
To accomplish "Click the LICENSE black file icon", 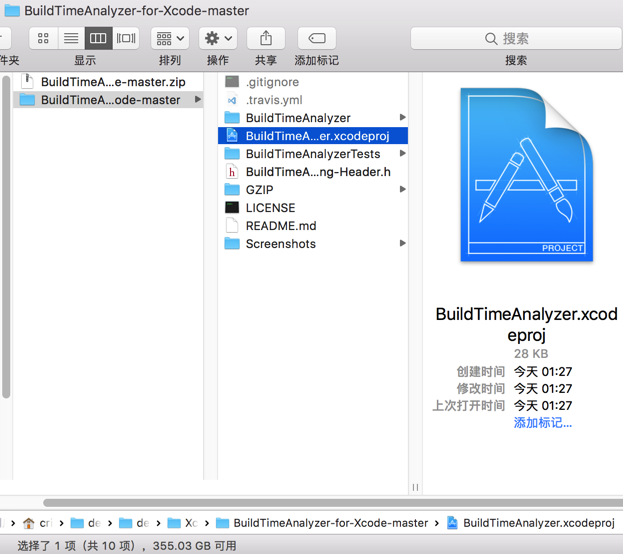I will 232,207.
